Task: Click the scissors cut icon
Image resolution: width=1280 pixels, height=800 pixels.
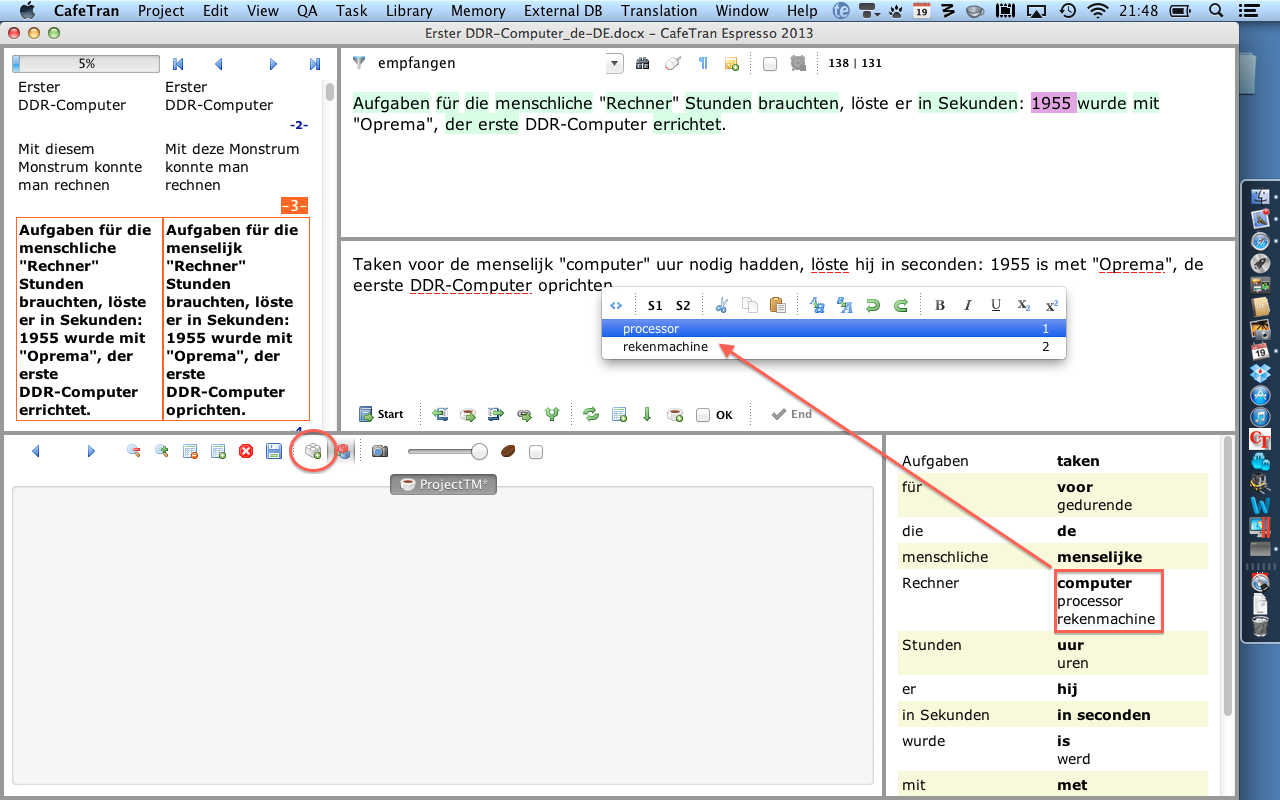Action: [722, 306]
